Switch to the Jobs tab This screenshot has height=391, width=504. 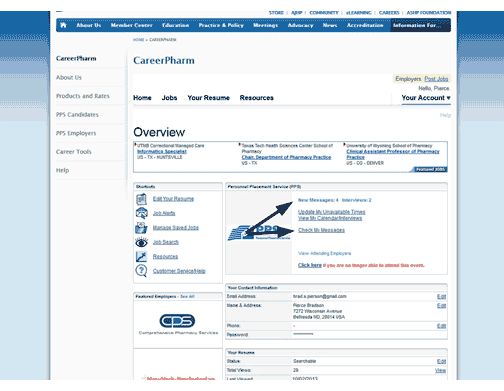click(169, 98)
